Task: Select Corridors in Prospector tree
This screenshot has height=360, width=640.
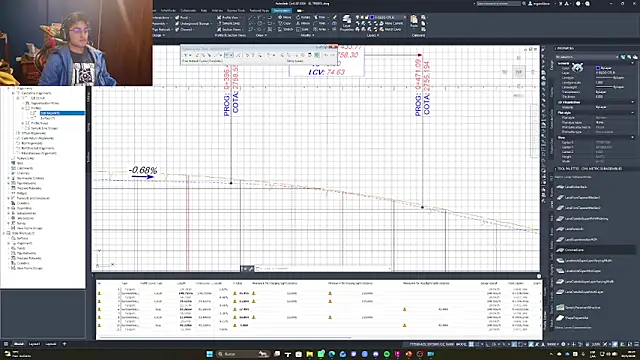Action: point(23,203)
